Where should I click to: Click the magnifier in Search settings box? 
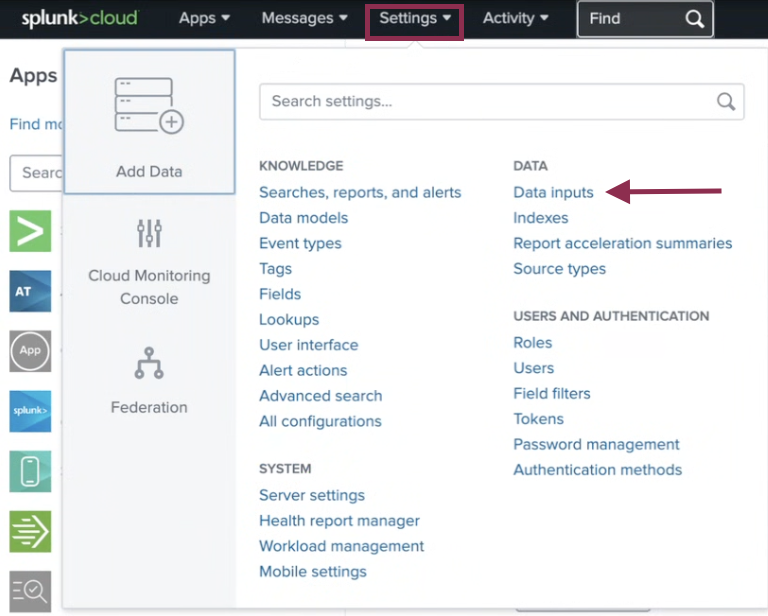tap(726, 102)
